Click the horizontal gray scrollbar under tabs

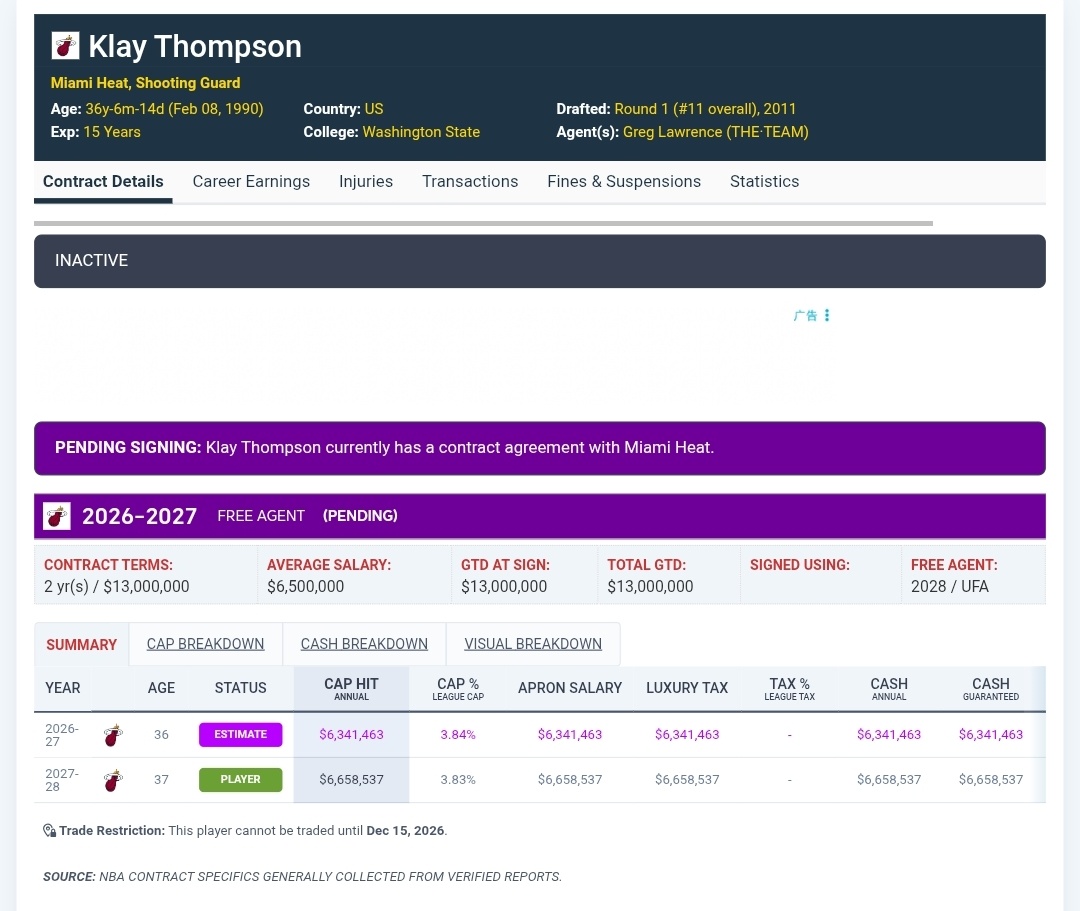pyautogui.click(x=484, y=223)
